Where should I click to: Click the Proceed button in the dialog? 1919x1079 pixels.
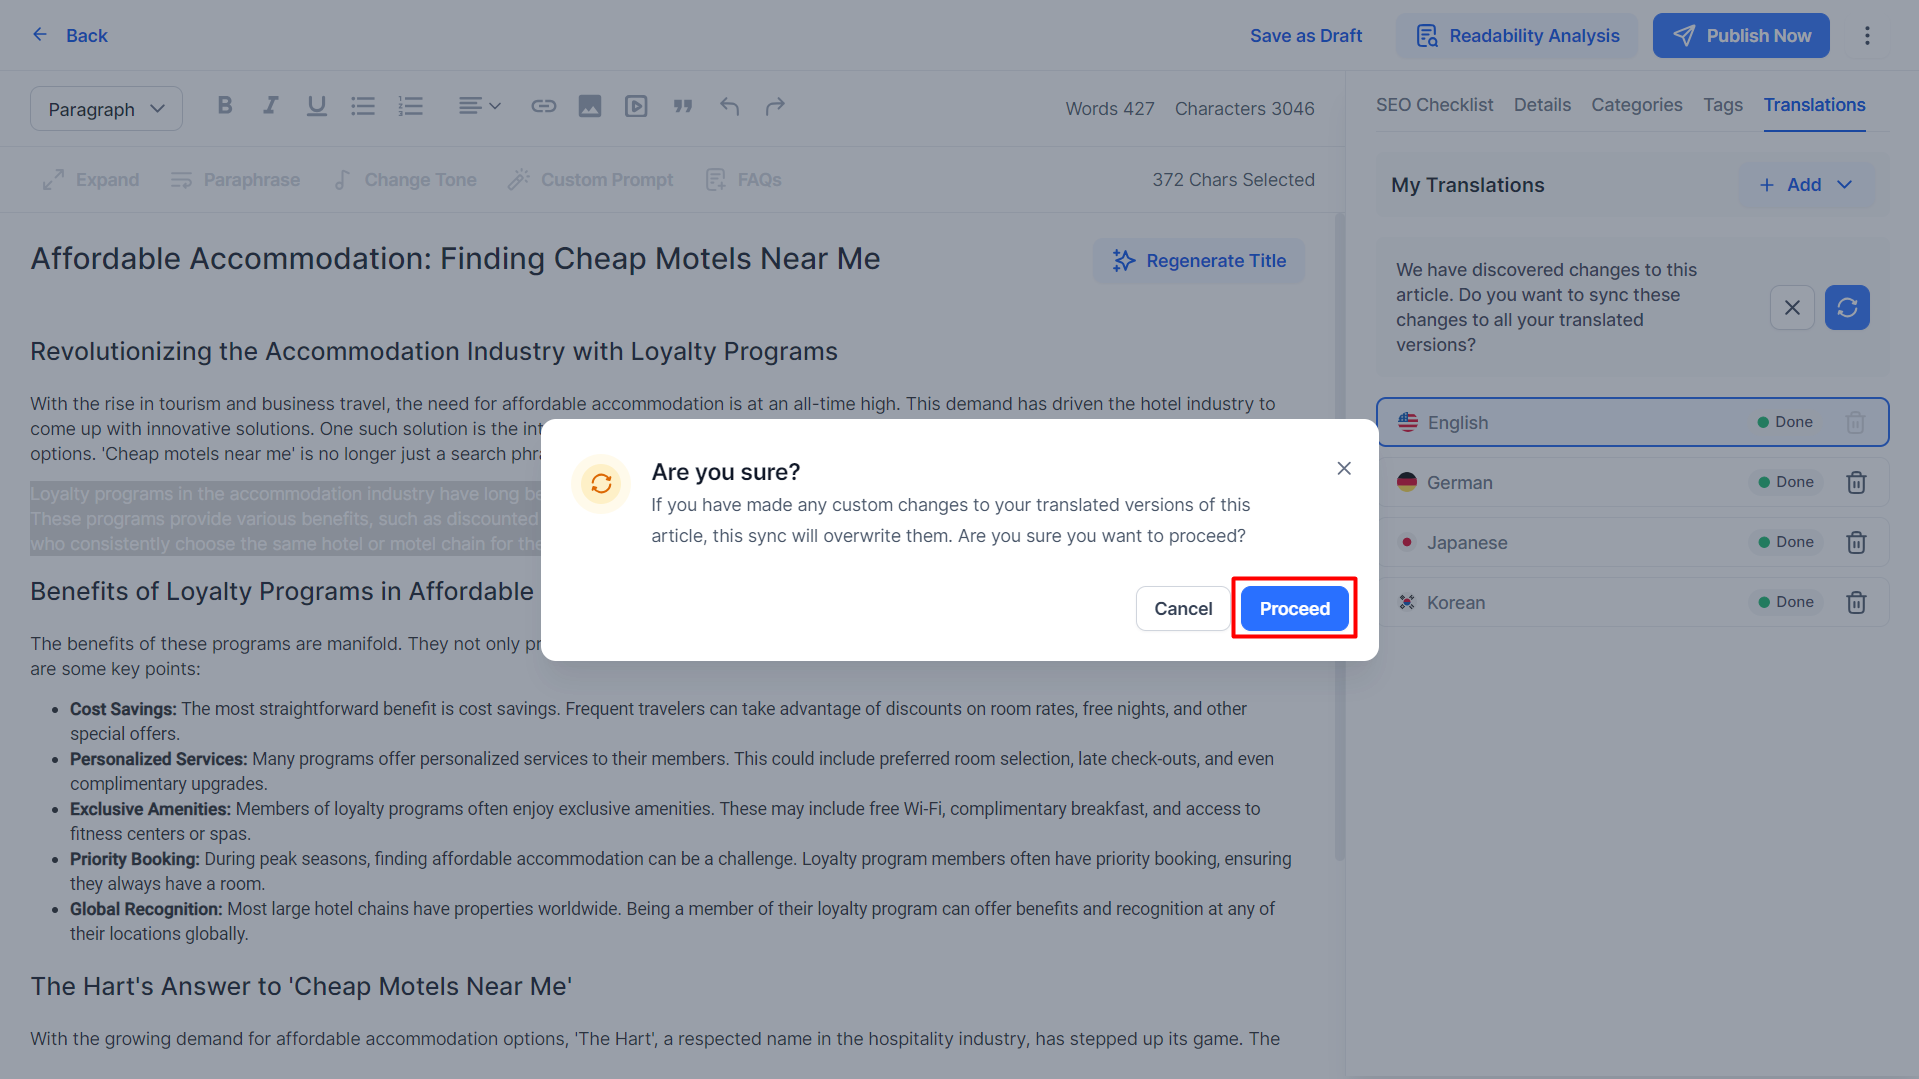[x=1294, y=608]
